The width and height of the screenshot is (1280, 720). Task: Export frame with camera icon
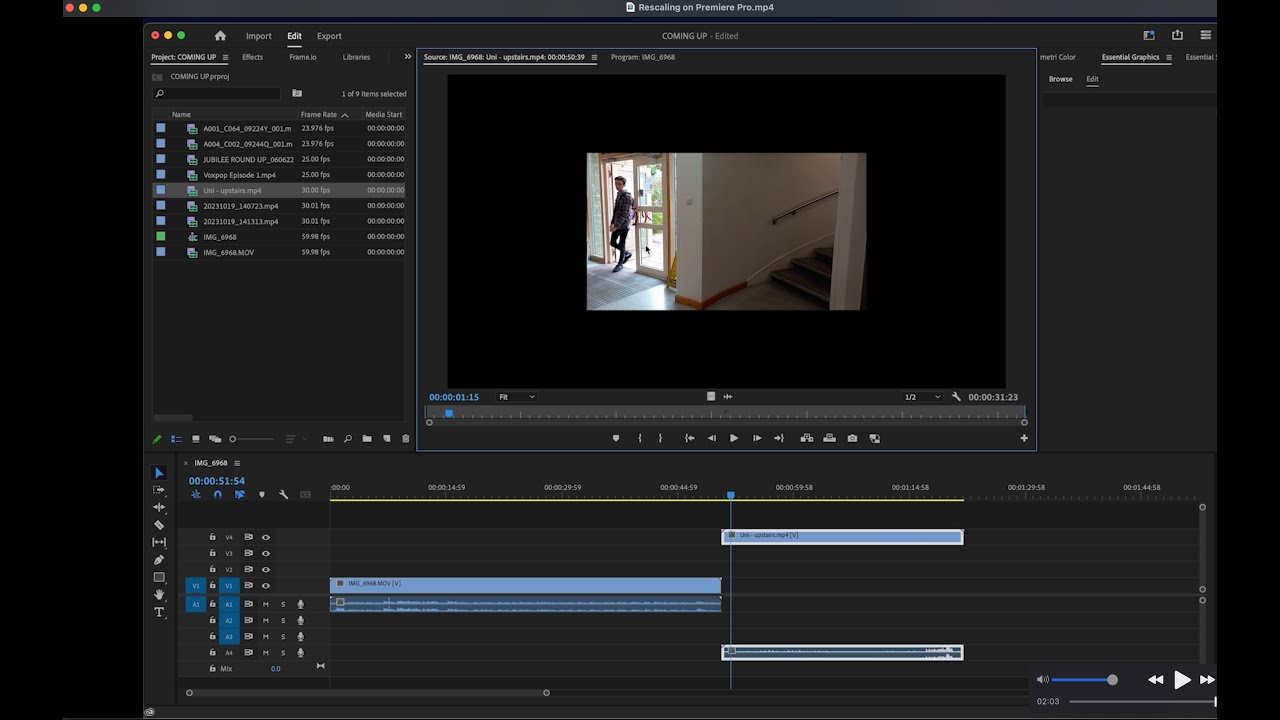click(852, 438)
